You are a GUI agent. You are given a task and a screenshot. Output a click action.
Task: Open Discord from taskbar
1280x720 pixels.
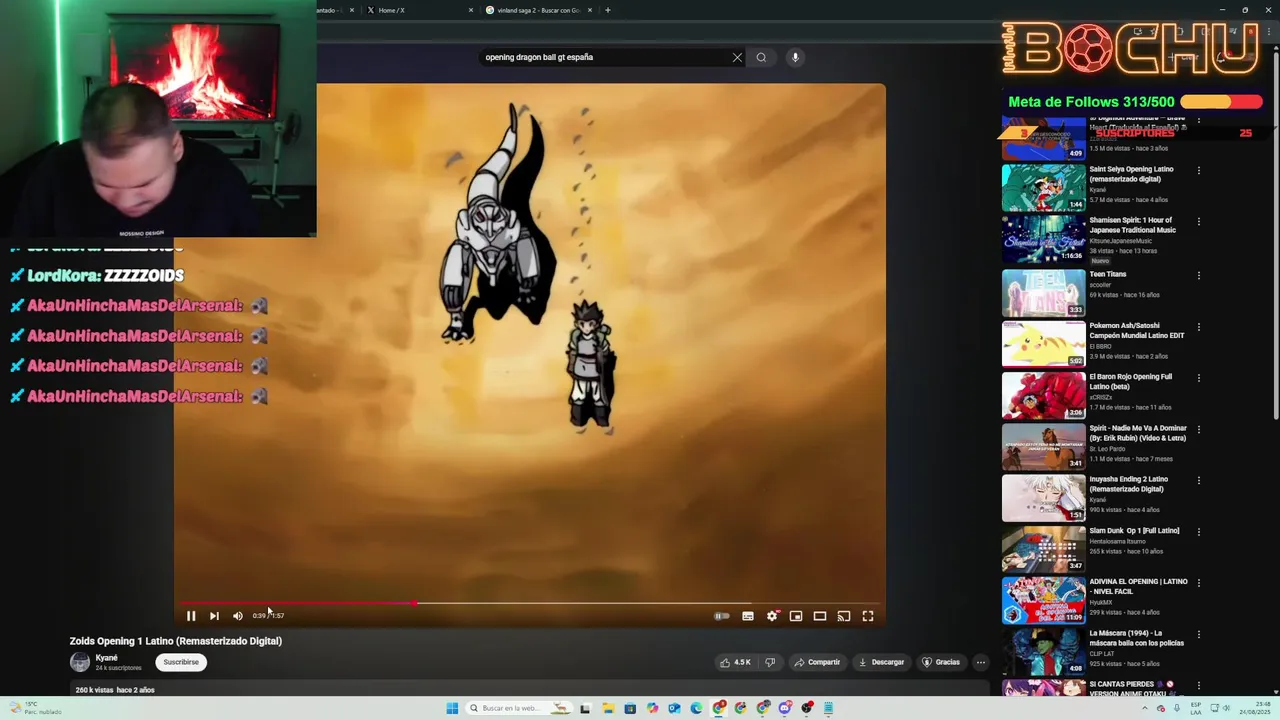tap(785, 708)
